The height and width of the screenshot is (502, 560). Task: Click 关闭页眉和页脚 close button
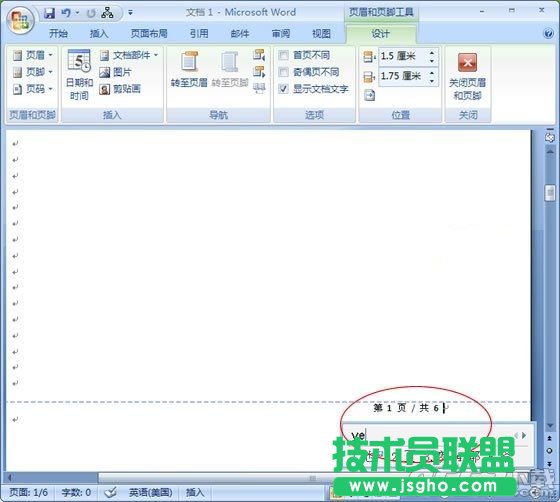coord(468,76)
